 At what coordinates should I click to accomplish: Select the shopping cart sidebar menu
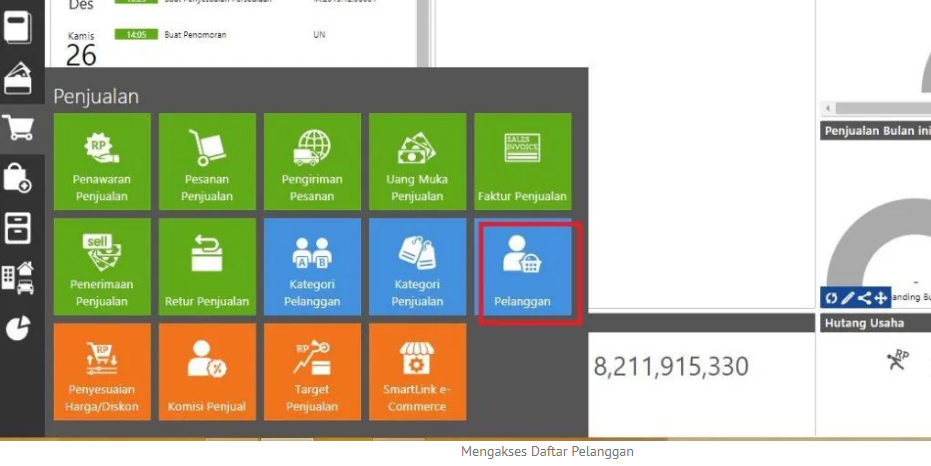click(x=20, y=128)
